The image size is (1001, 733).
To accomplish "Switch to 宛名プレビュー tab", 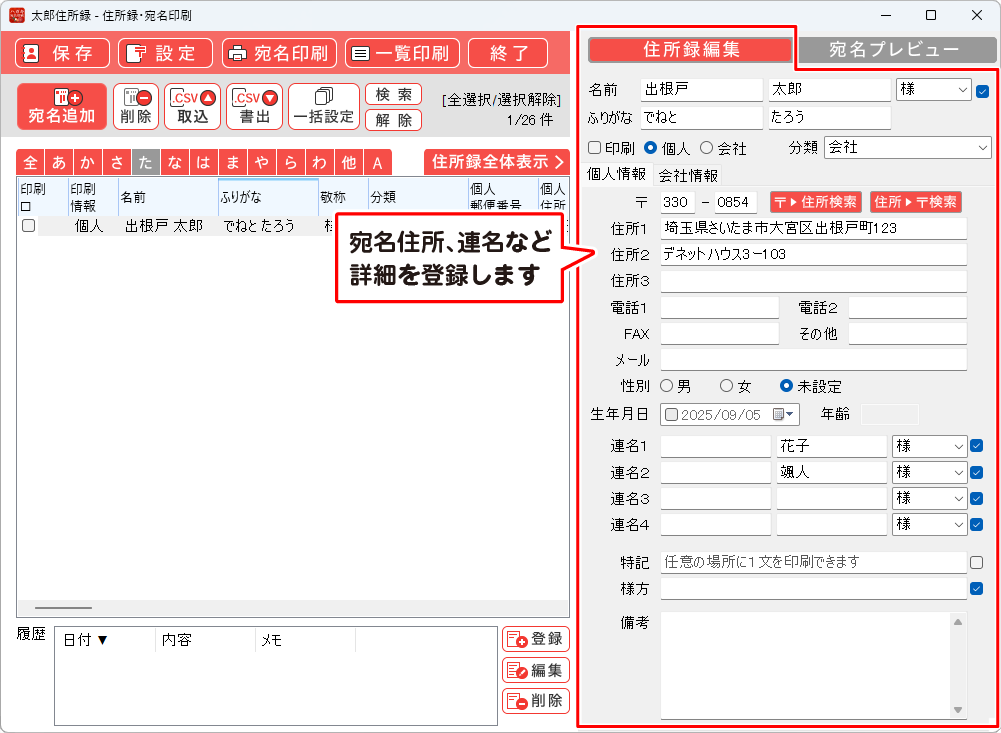I will point(893,49).
